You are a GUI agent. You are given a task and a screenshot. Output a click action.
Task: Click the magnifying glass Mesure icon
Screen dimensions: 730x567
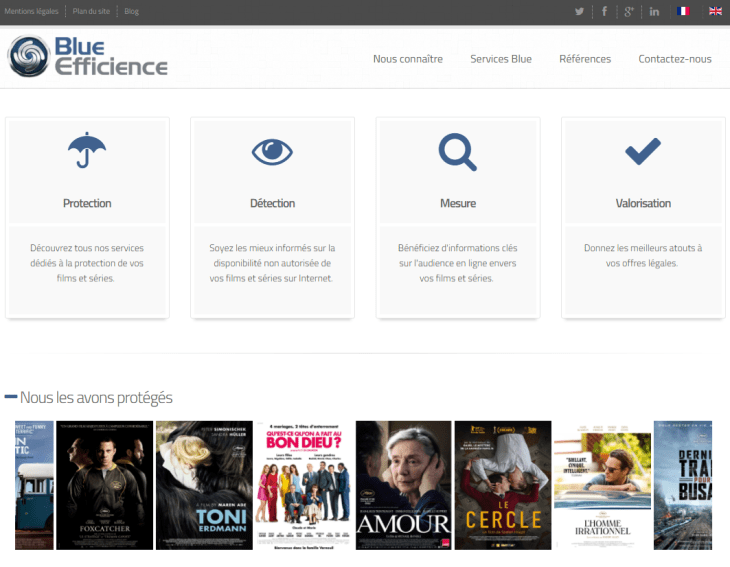(458, 151)
